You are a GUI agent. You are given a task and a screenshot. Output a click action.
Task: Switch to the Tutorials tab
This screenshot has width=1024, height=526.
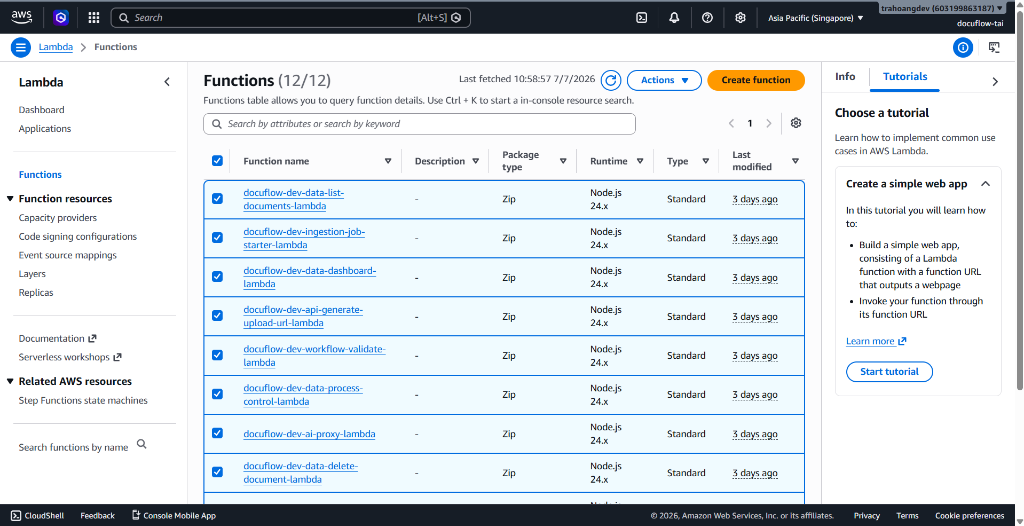pyautogui.click(x=905, y=77)
